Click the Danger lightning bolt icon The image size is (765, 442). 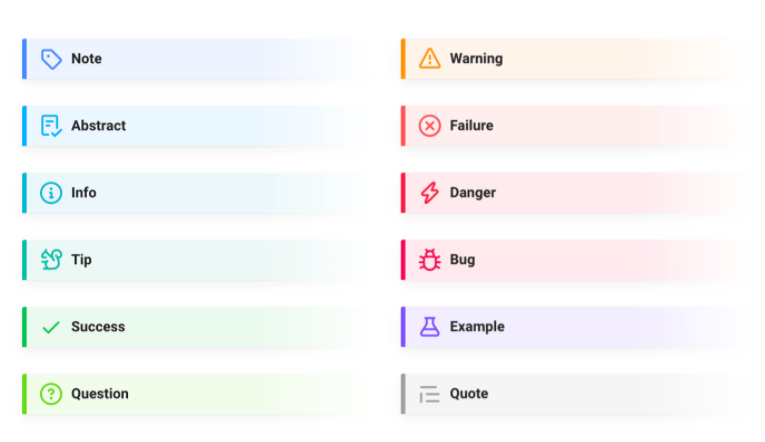point(430,193)
